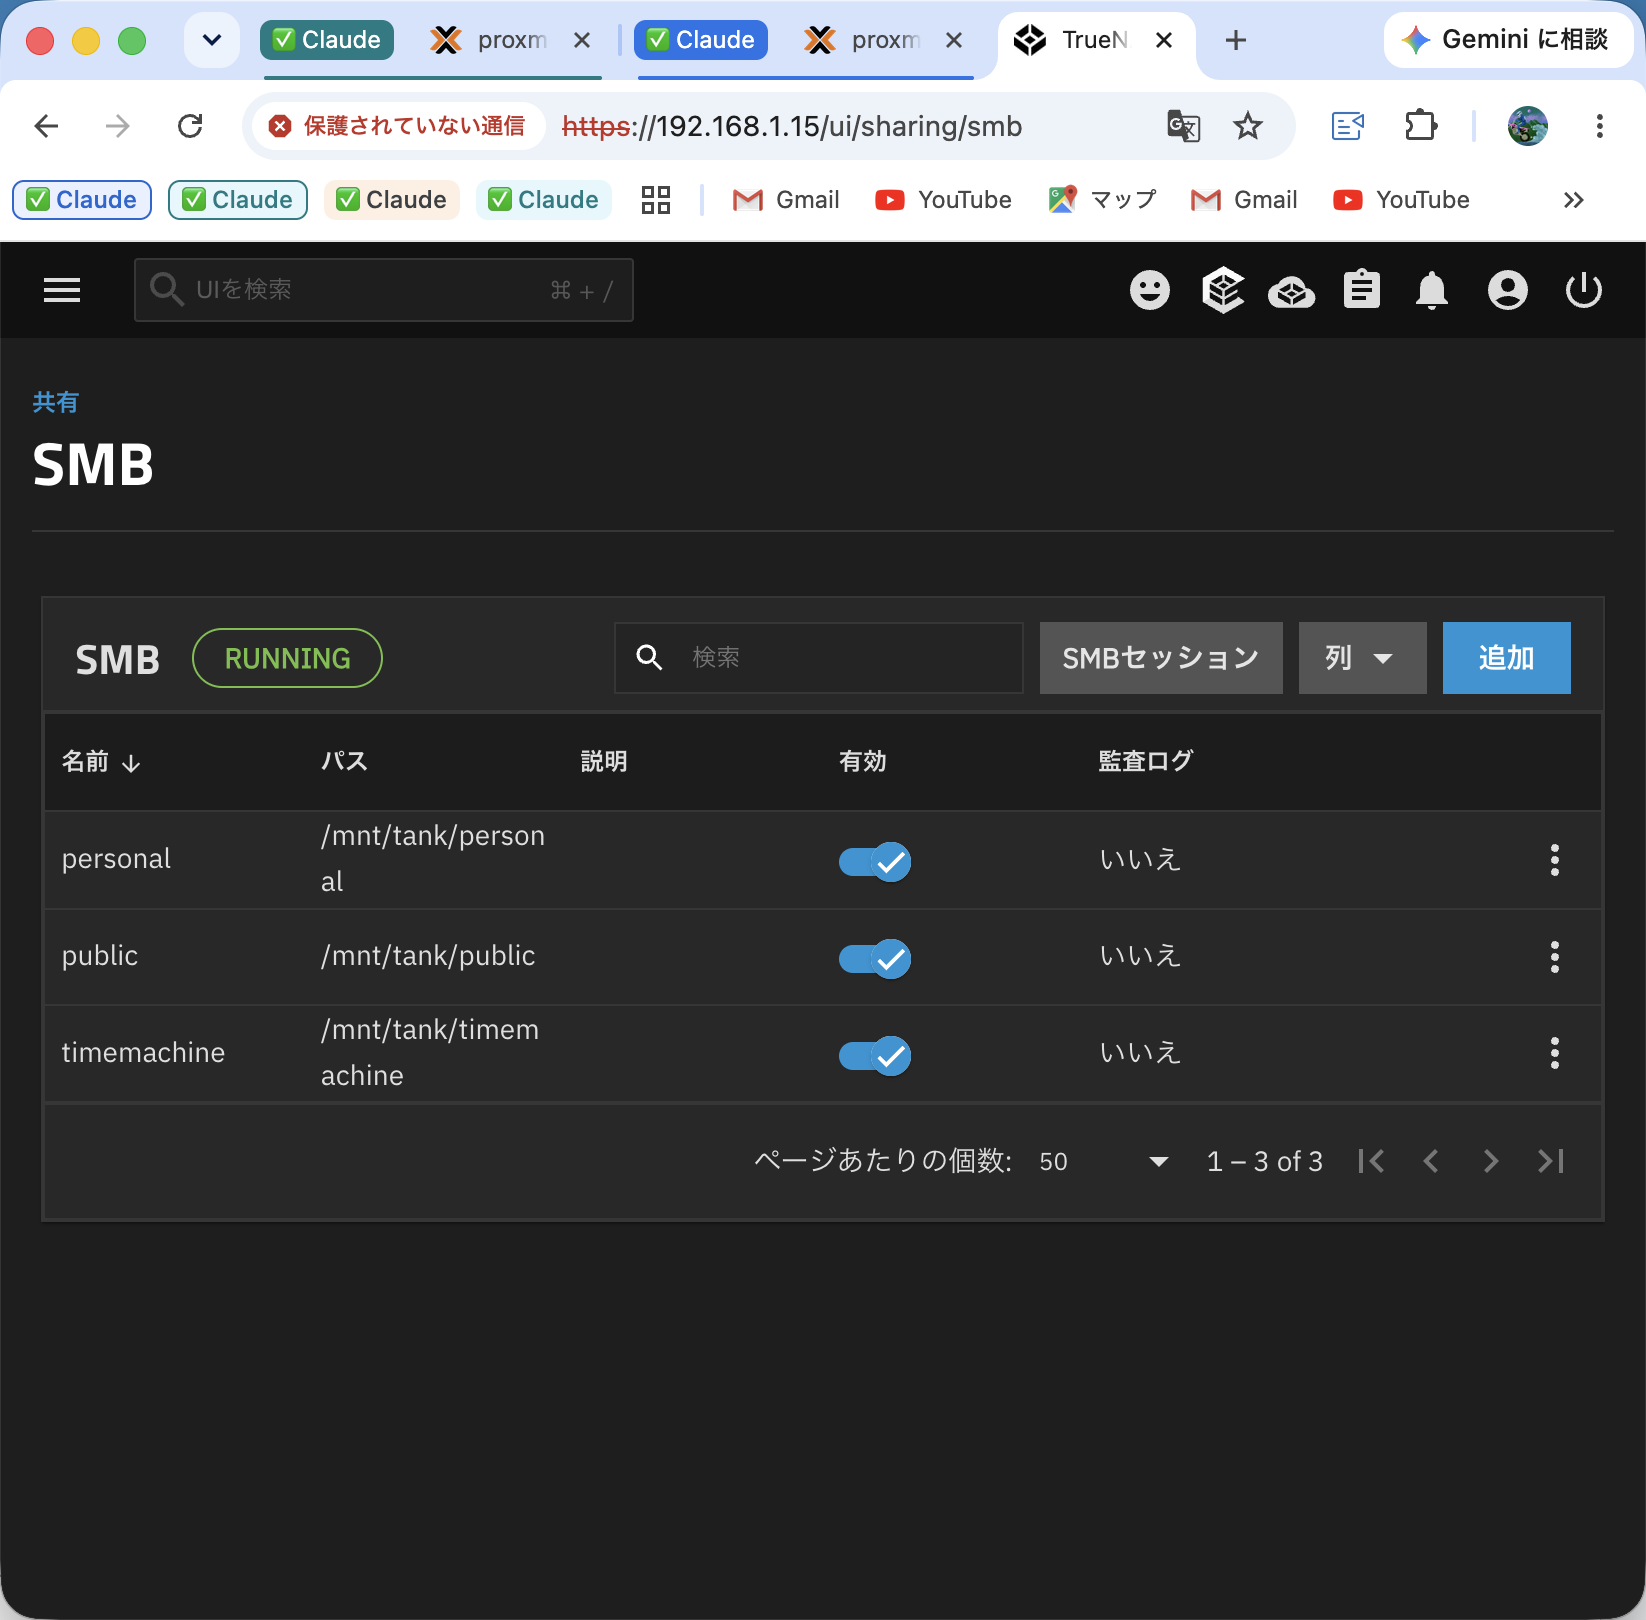Sort by the 有効 column header

click(x=862, y=762)
